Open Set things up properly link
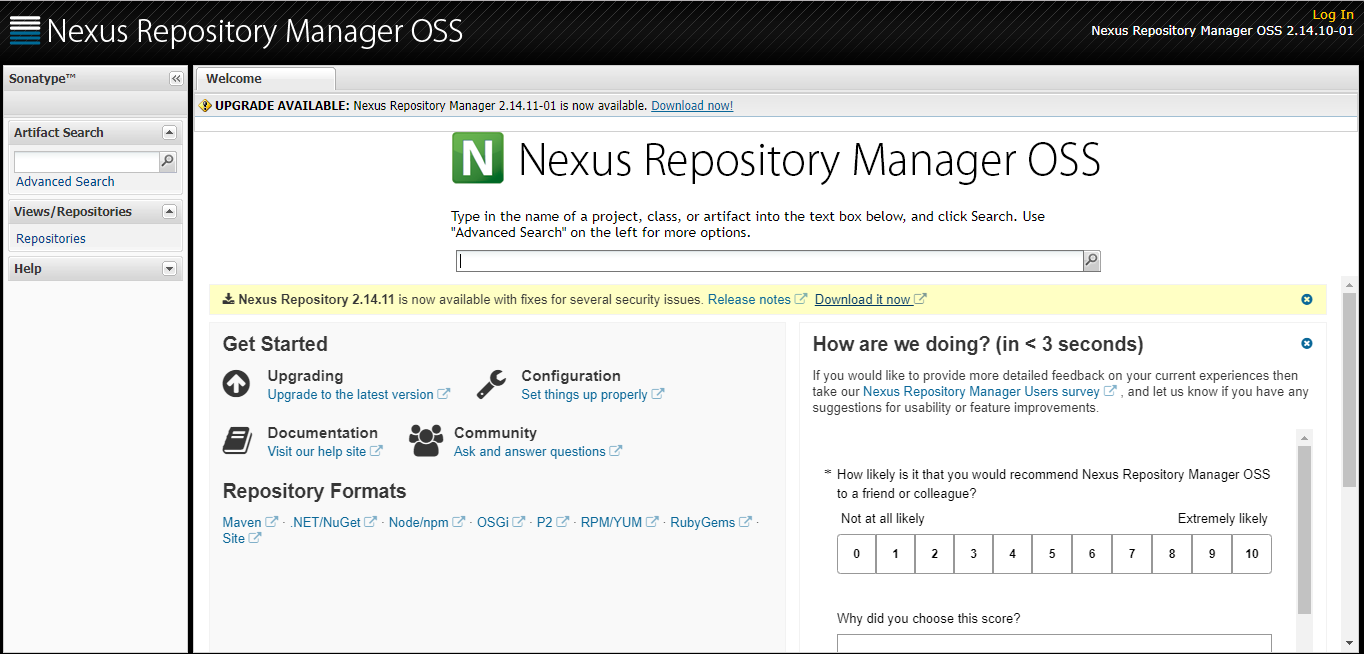The height and width of the screenshot is (654, 1364). point(592,395)
